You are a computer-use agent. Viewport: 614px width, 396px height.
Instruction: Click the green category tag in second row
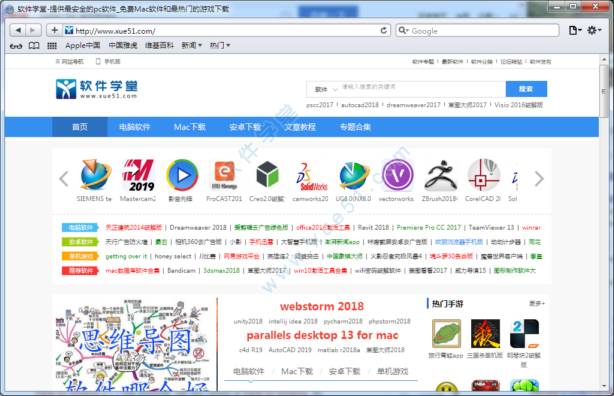80,242
